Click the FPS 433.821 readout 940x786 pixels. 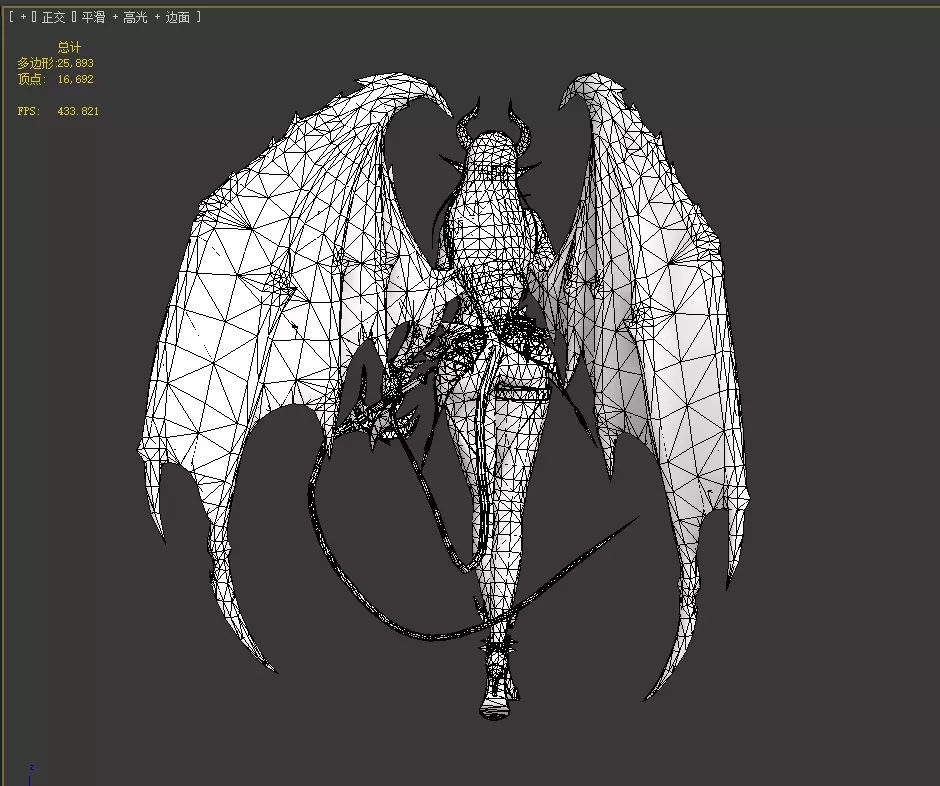point(58,111)
